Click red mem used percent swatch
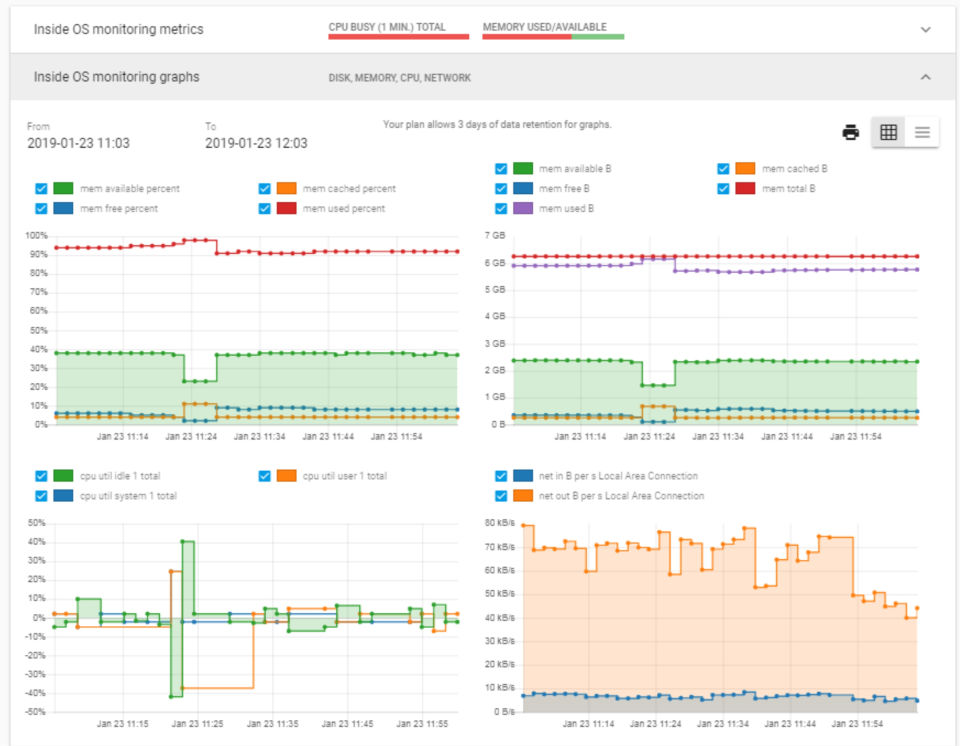This screenshot has height=746, width=960. [x=287, y=208]
